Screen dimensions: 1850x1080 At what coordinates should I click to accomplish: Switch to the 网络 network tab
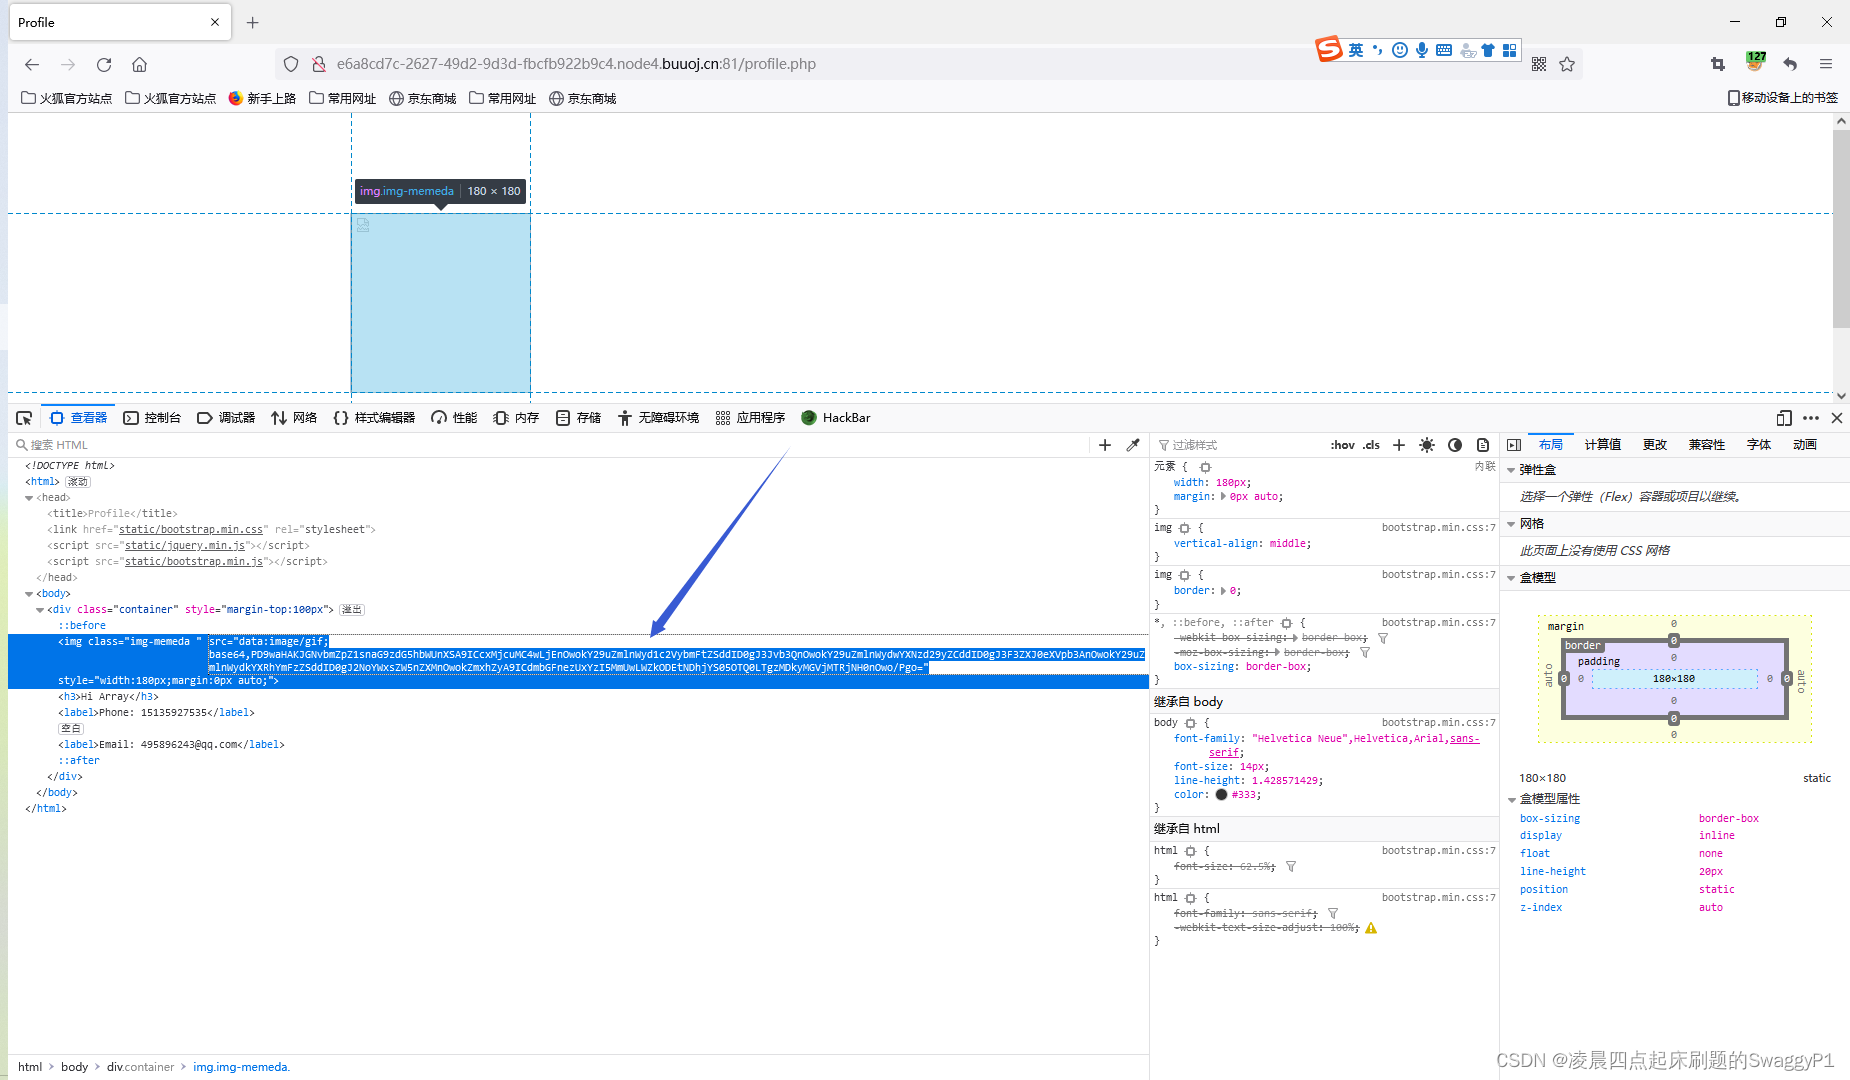click(x=294, y=418)
